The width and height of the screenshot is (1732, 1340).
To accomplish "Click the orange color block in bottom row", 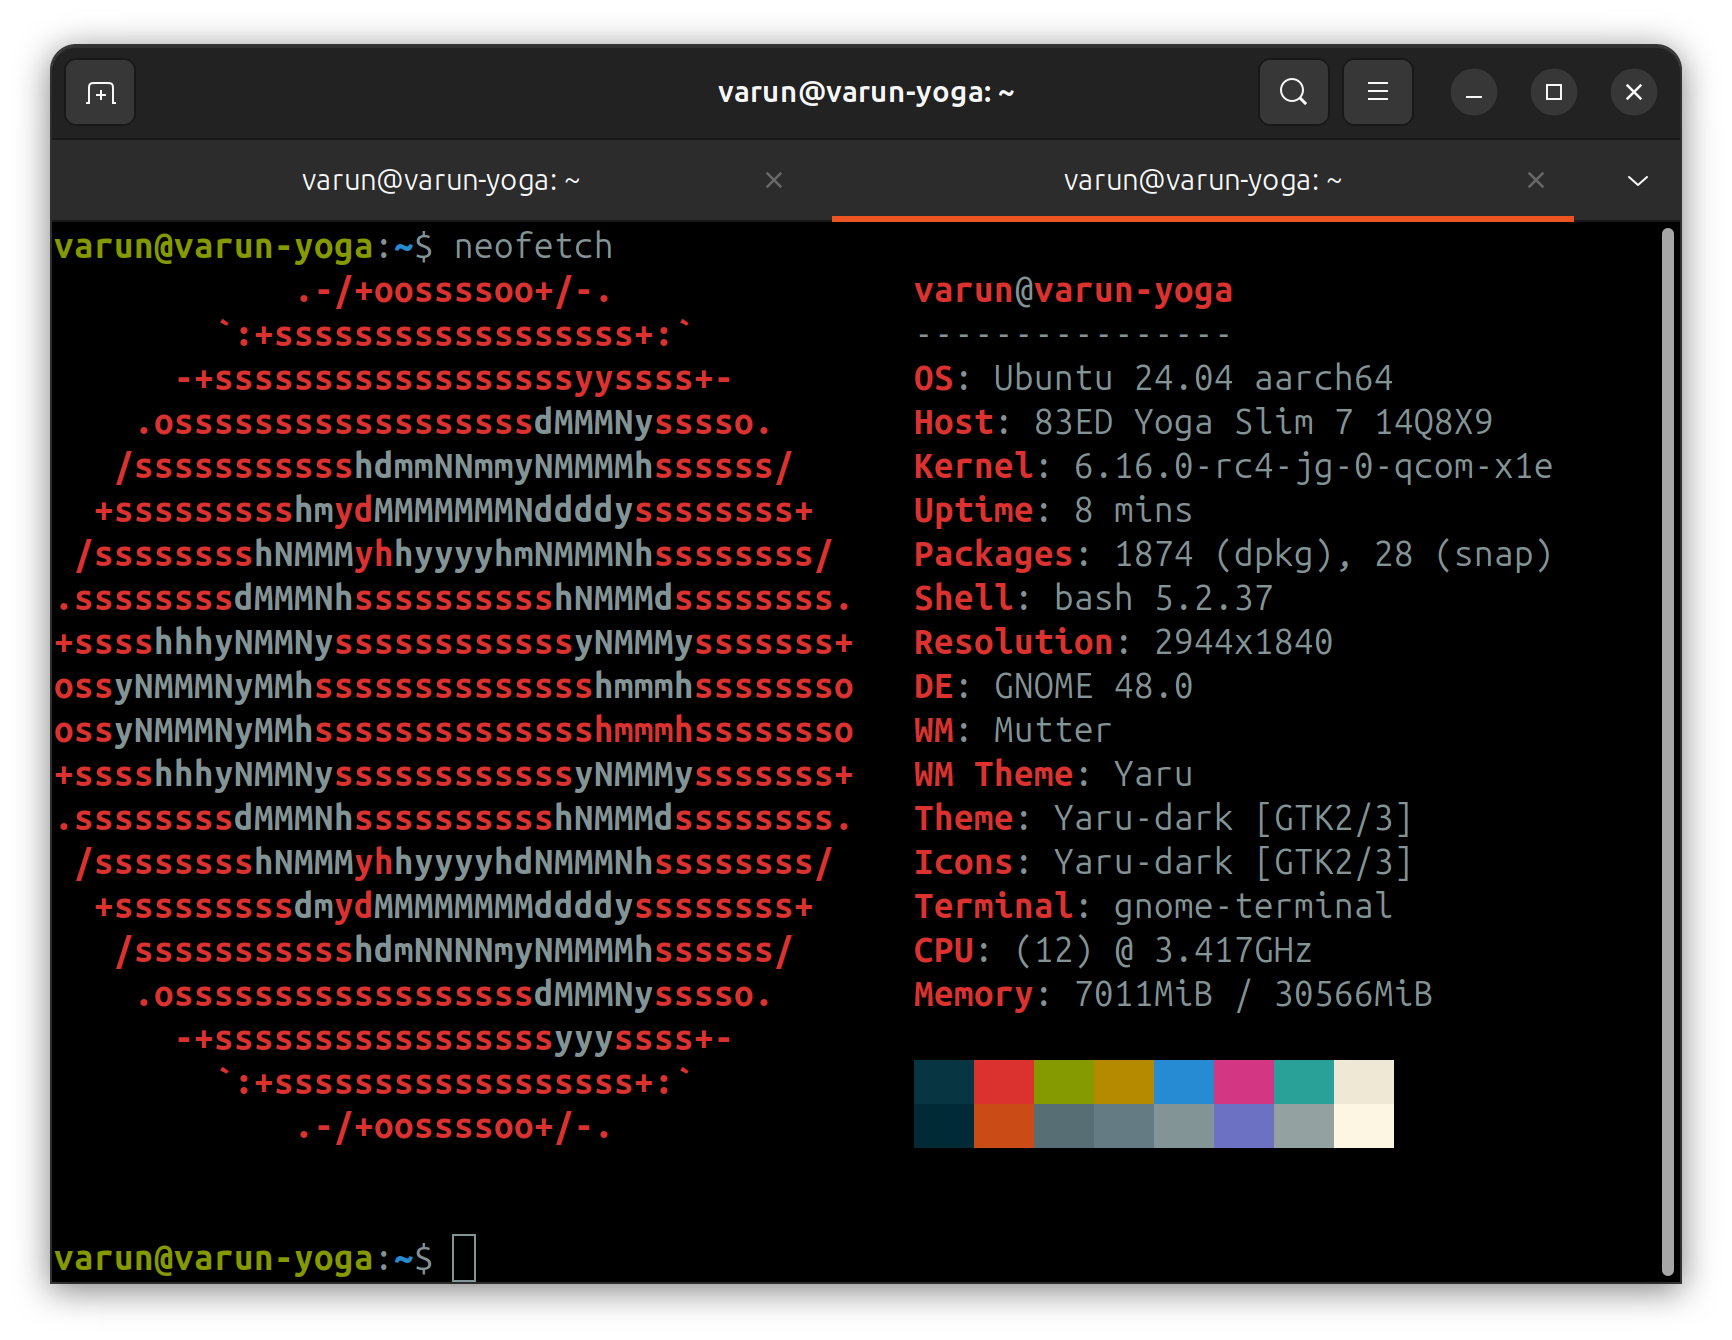I will (1004, 1126).
